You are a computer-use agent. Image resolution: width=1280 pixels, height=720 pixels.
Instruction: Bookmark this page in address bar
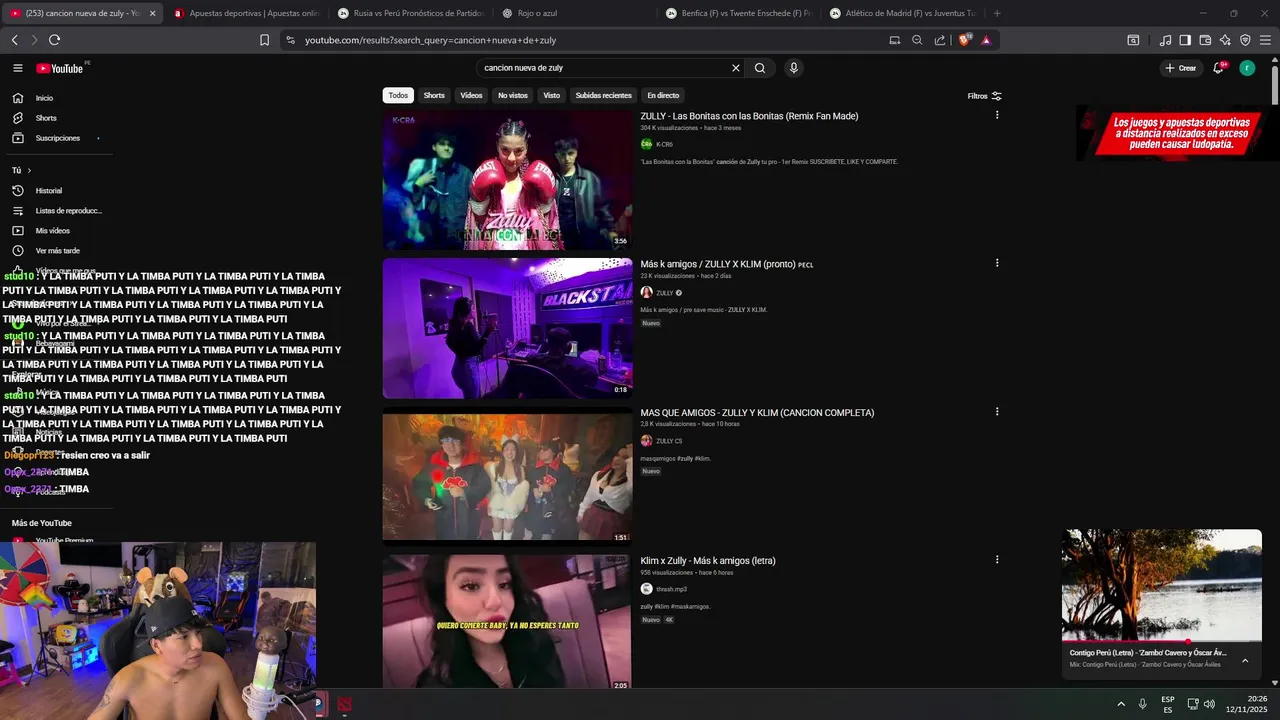point(264,40)
